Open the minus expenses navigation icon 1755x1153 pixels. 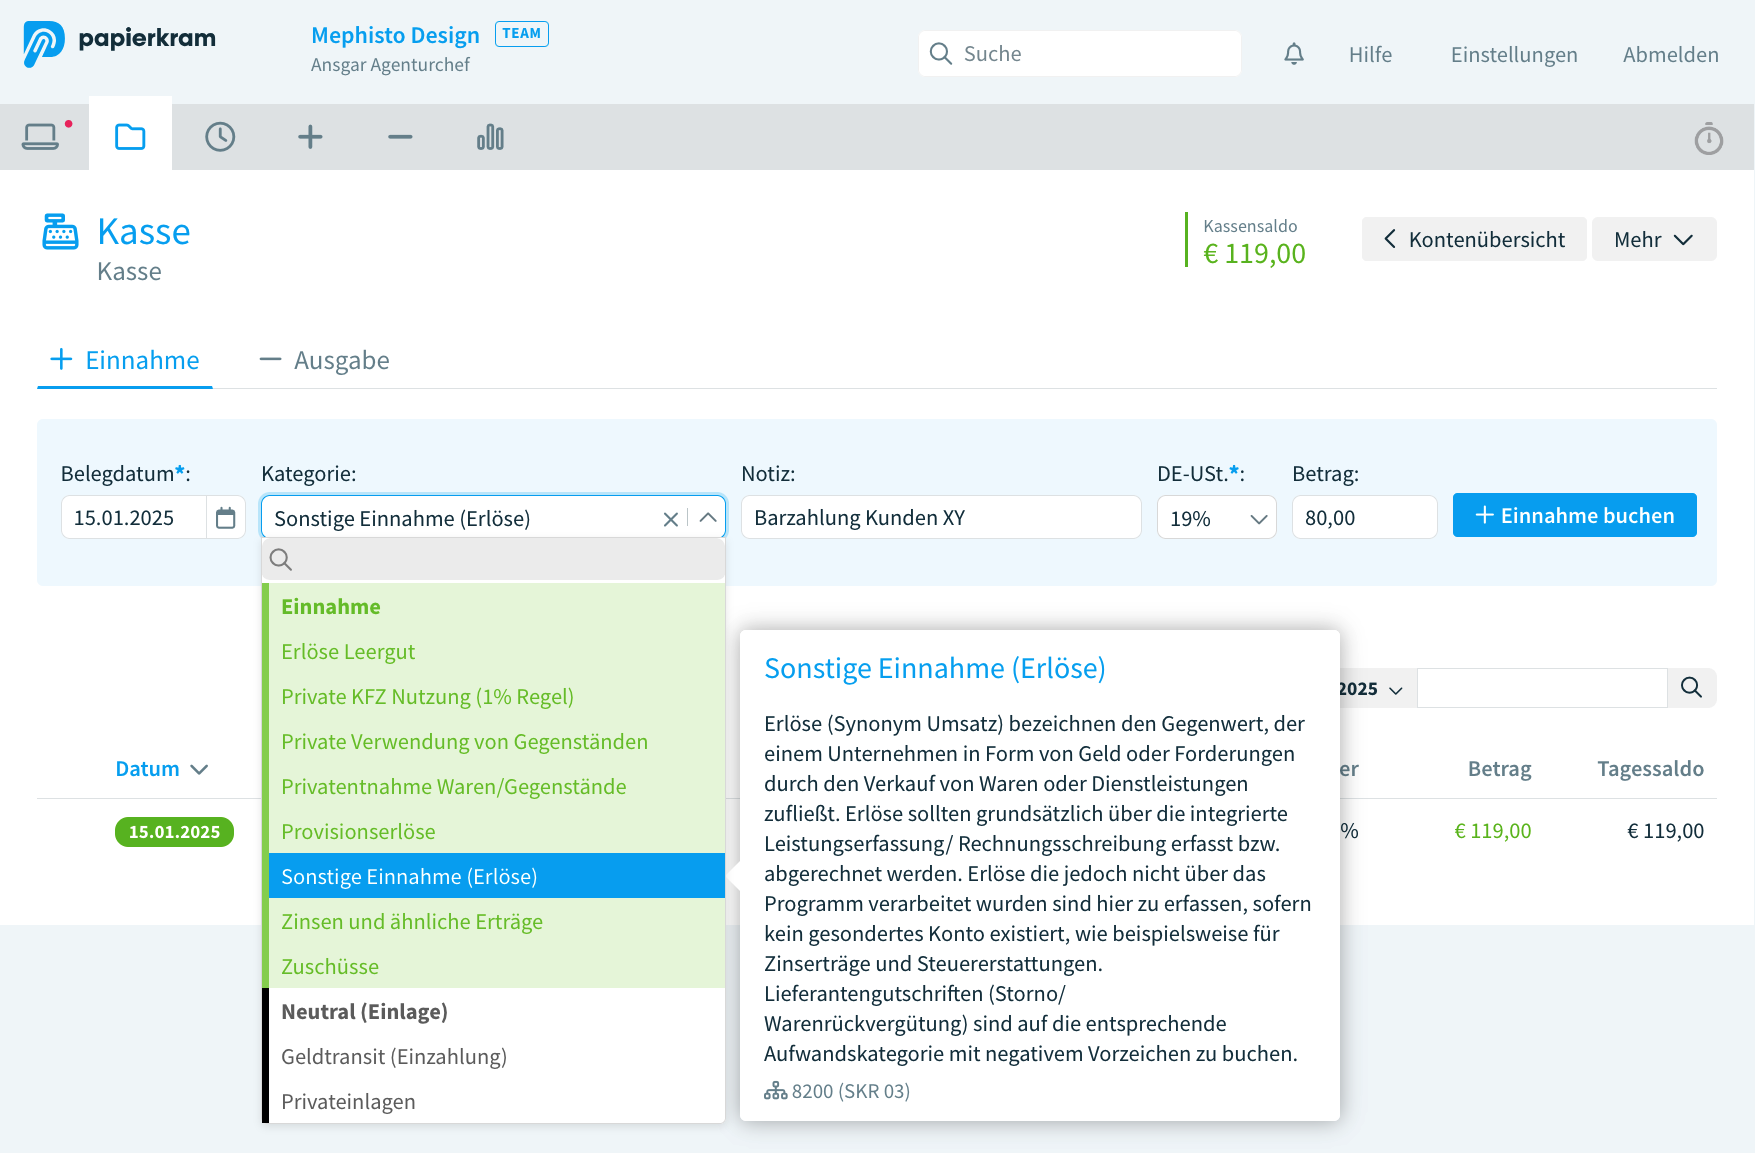(400, 137)
